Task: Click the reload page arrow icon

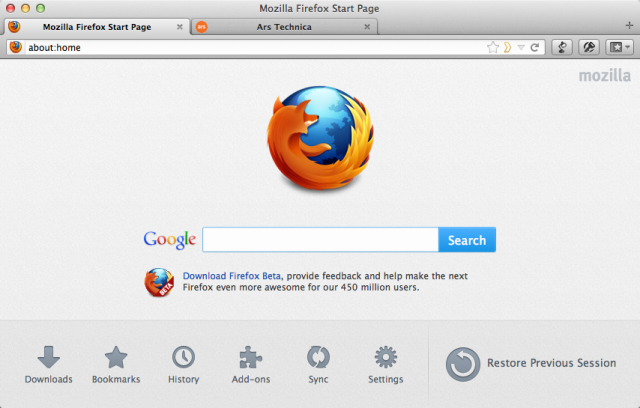Action: [x=535, y=48]
